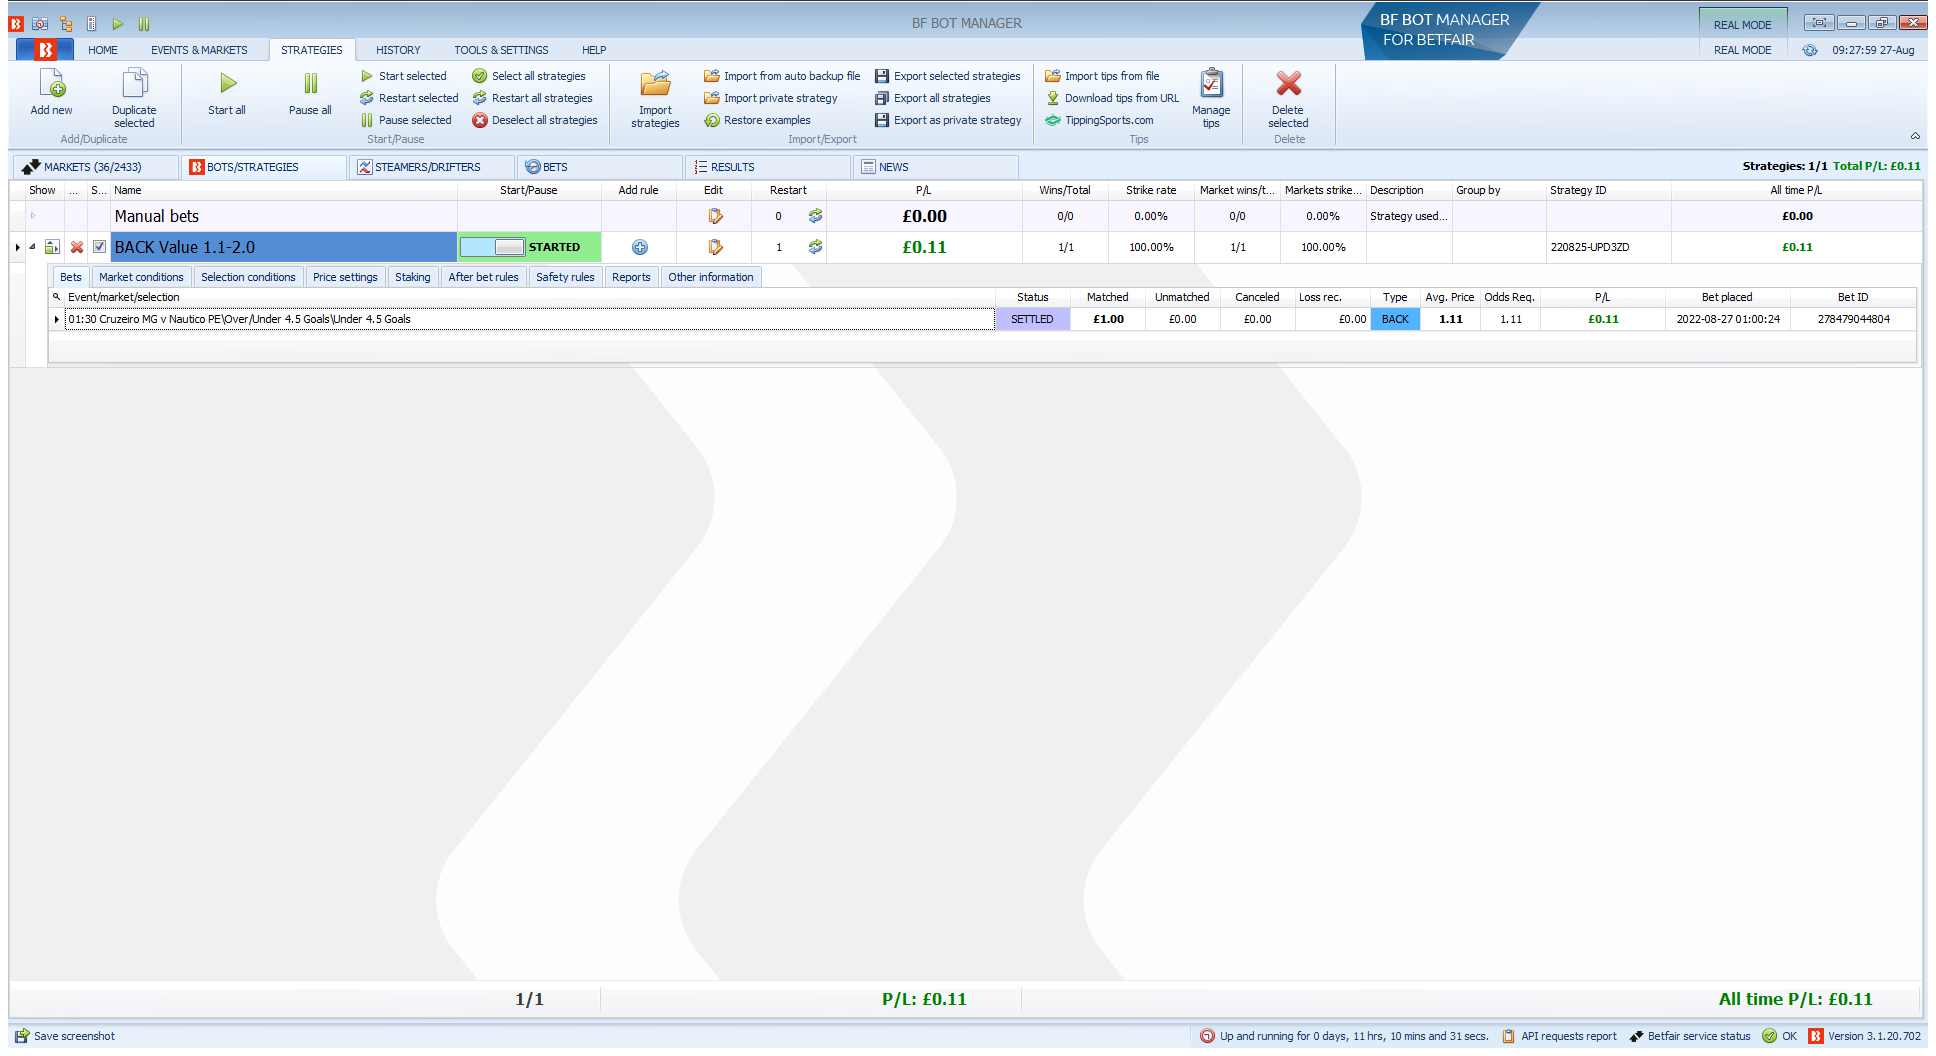The width and height of the screenshot is (1936, 1056).
Task: Click Download tips from URL
Action: point(1112,98)
